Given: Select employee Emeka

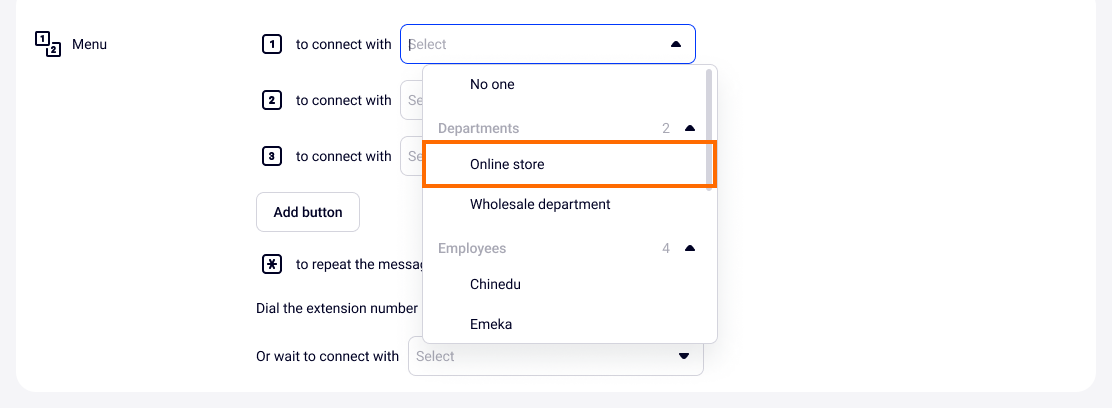Looking at the screenshot, I should pyautogui.click(x=491, y=324).
